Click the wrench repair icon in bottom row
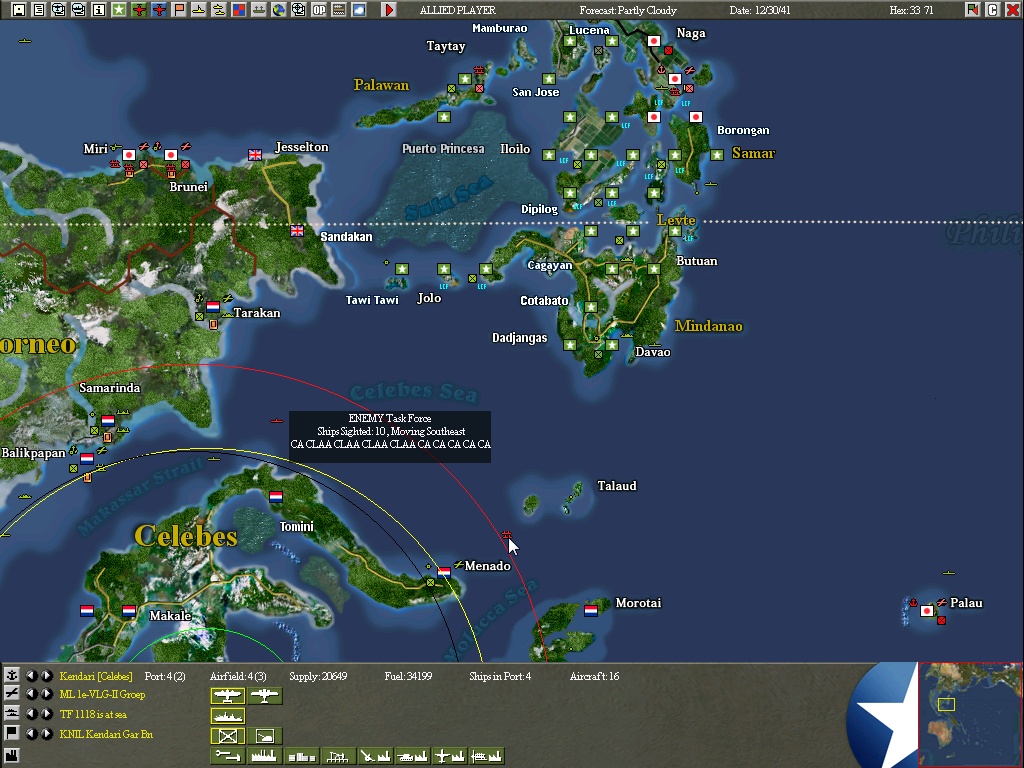This screenshot has height=768, width=1024. [228, 756]
